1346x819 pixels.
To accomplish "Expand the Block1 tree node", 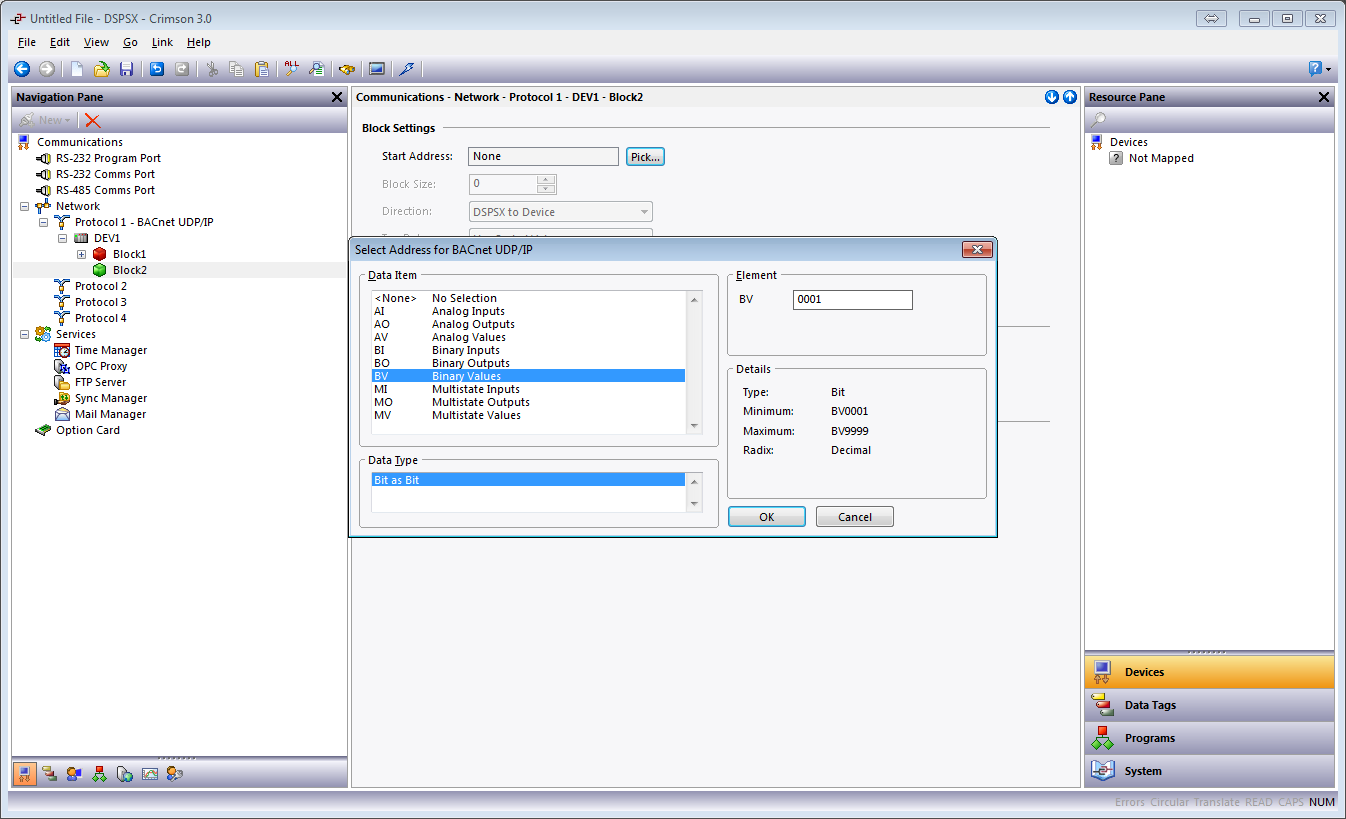I will [82, 254].
